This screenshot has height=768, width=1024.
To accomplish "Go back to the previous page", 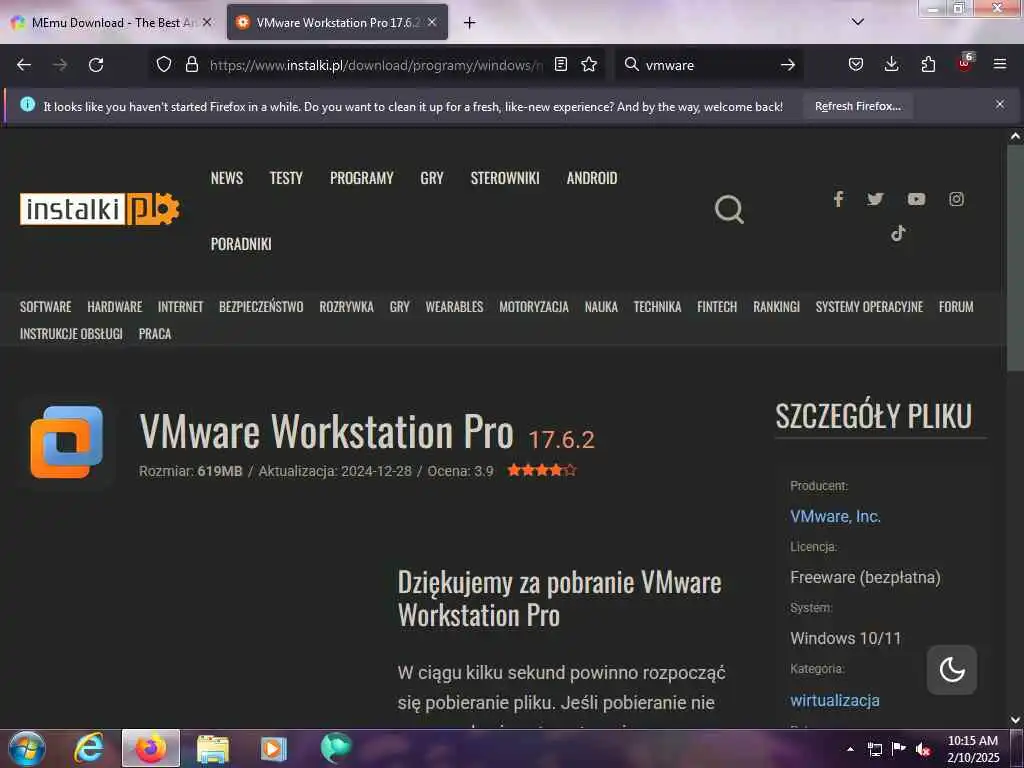I will [x=24, y=65].
